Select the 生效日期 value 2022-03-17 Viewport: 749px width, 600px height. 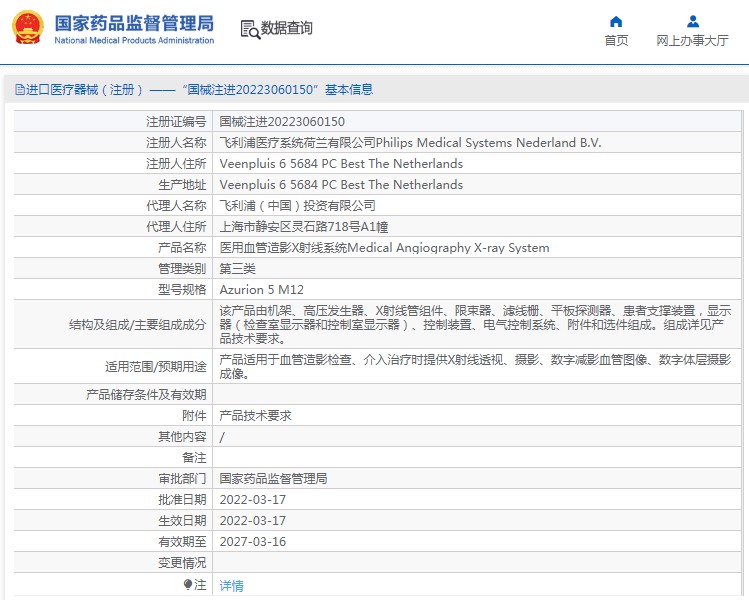[253, 521]
